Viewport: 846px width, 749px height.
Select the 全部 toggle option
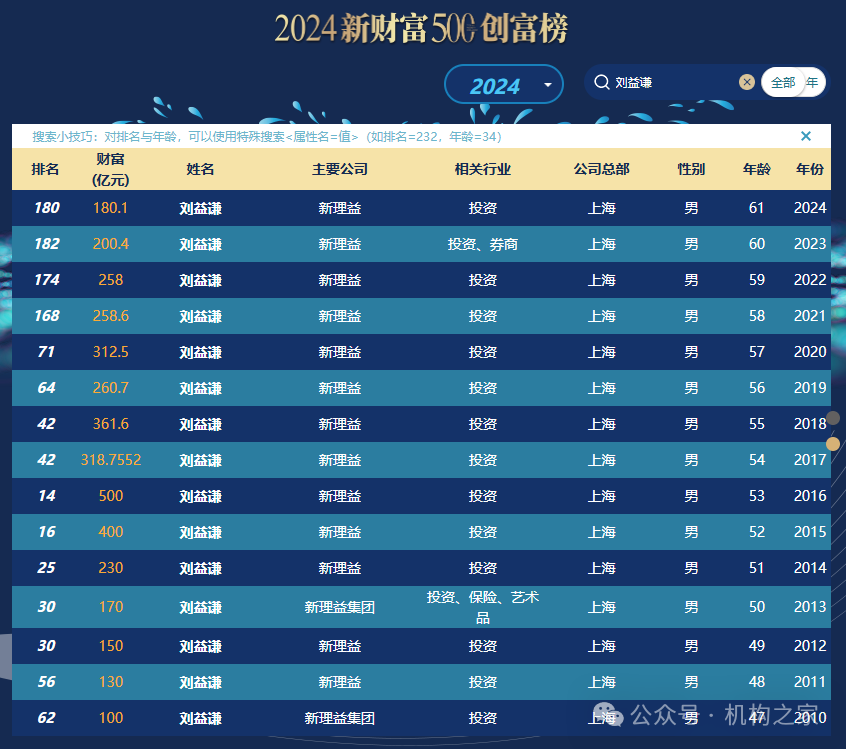click(x=782, y=83)
